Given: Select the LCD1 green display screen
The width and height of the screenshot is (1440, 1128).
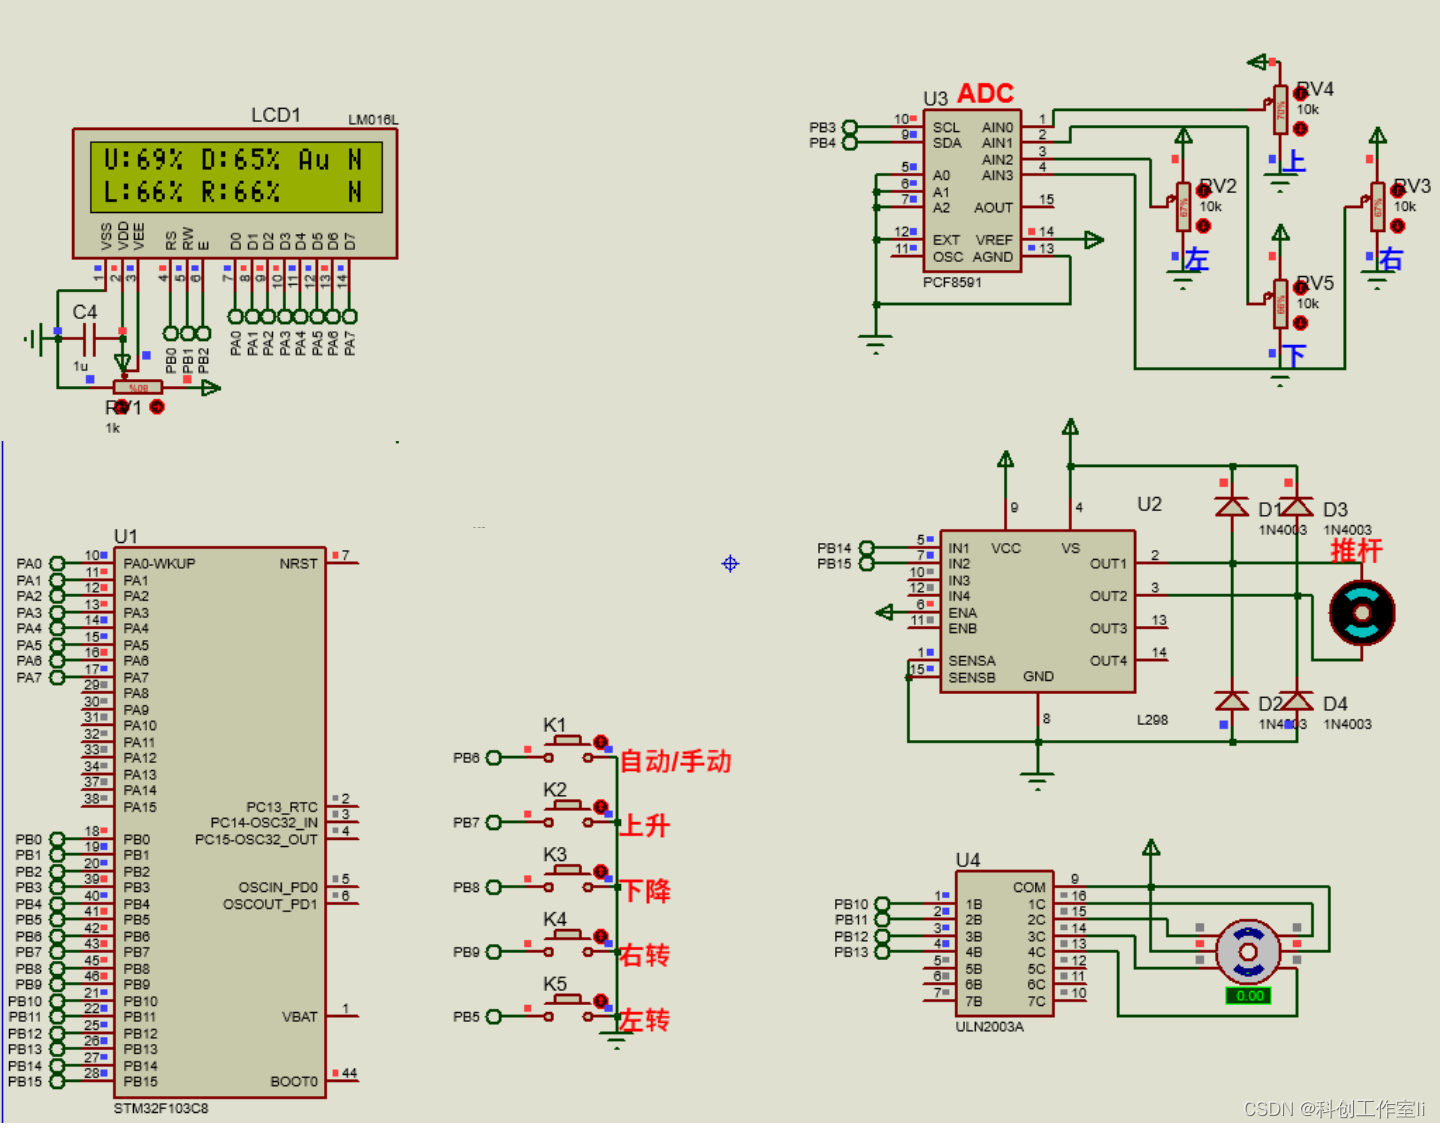Looking at the screenshot, I should pos(236,176).
